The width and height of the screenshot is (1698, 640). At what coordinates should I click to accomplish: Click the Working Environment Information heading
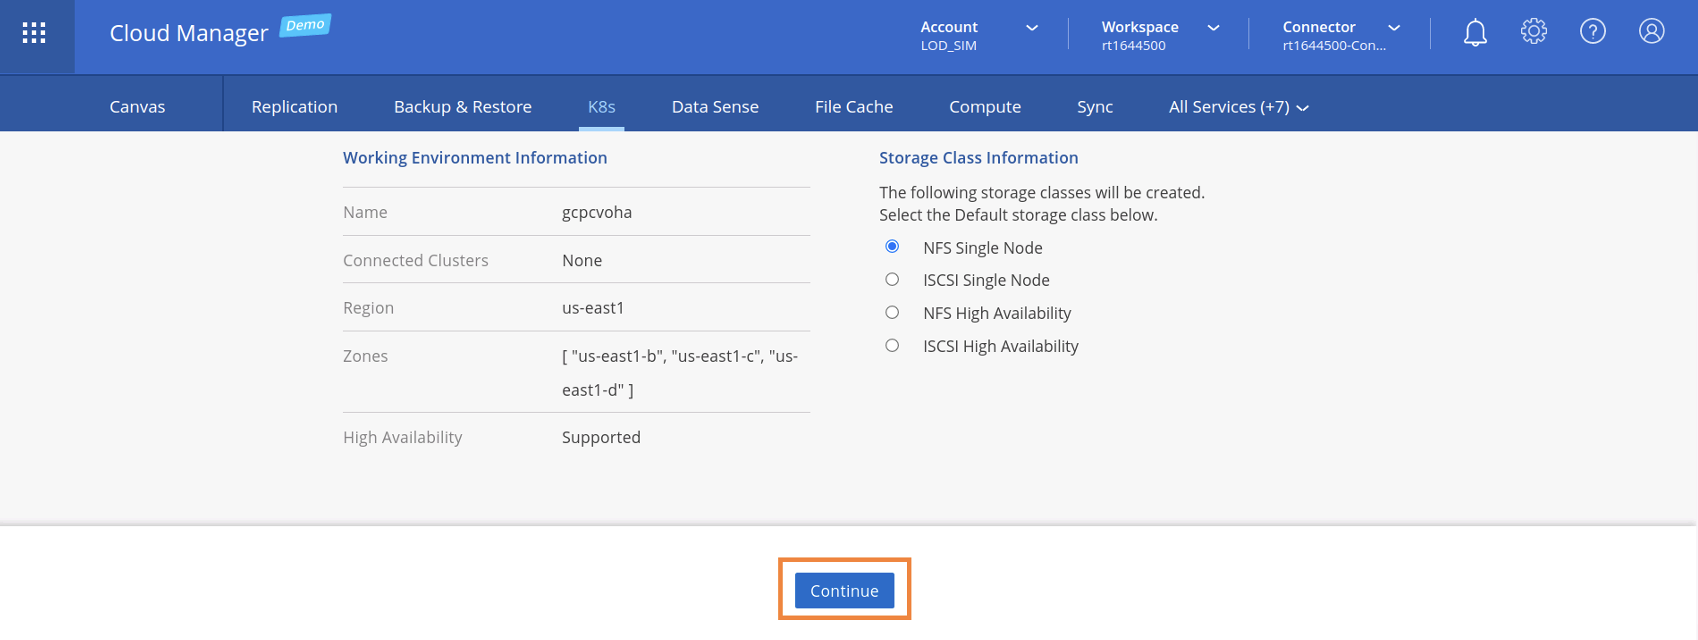pyautogui.click(x=475, y=158)
